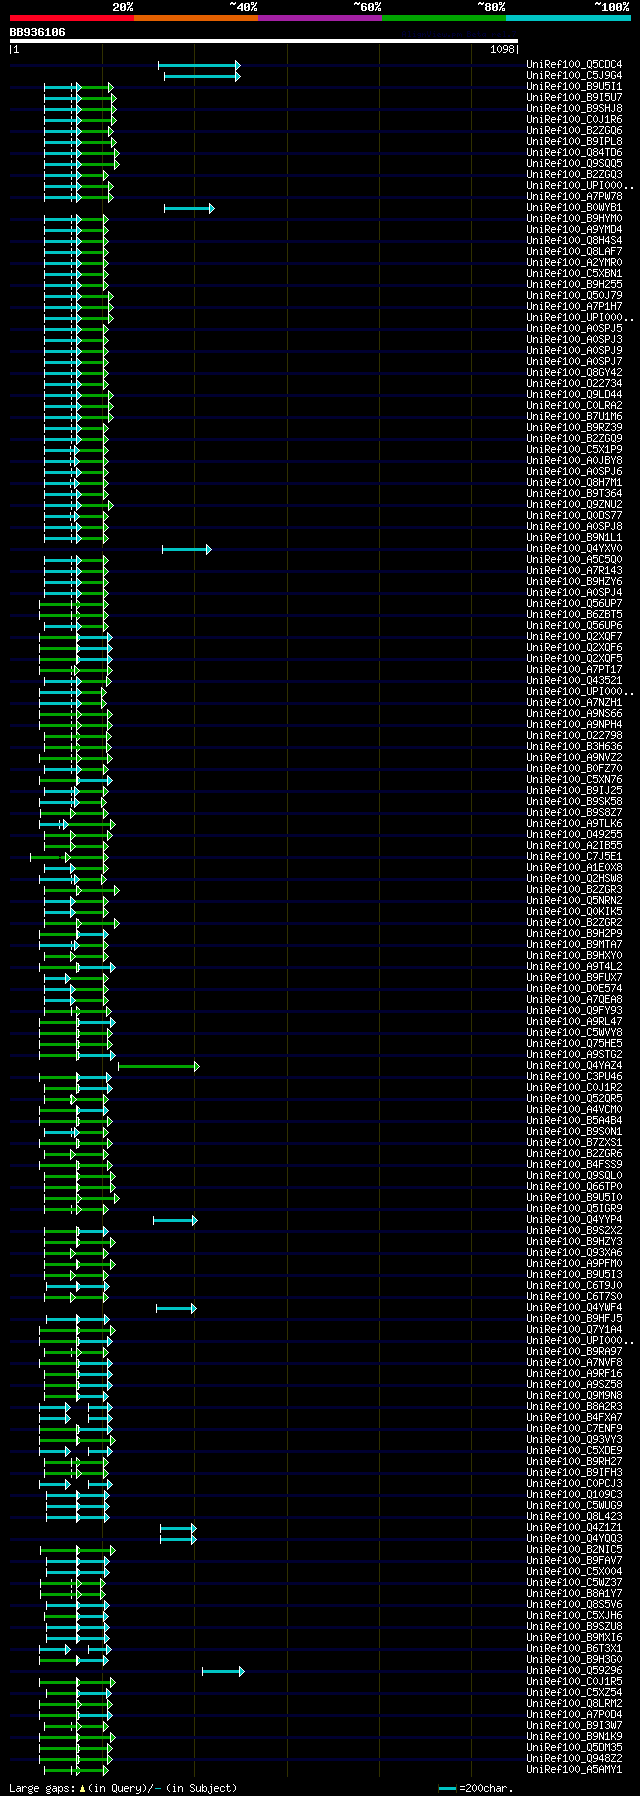Select hit UniRef100_B9I5U7

click(x=574, y=98)
